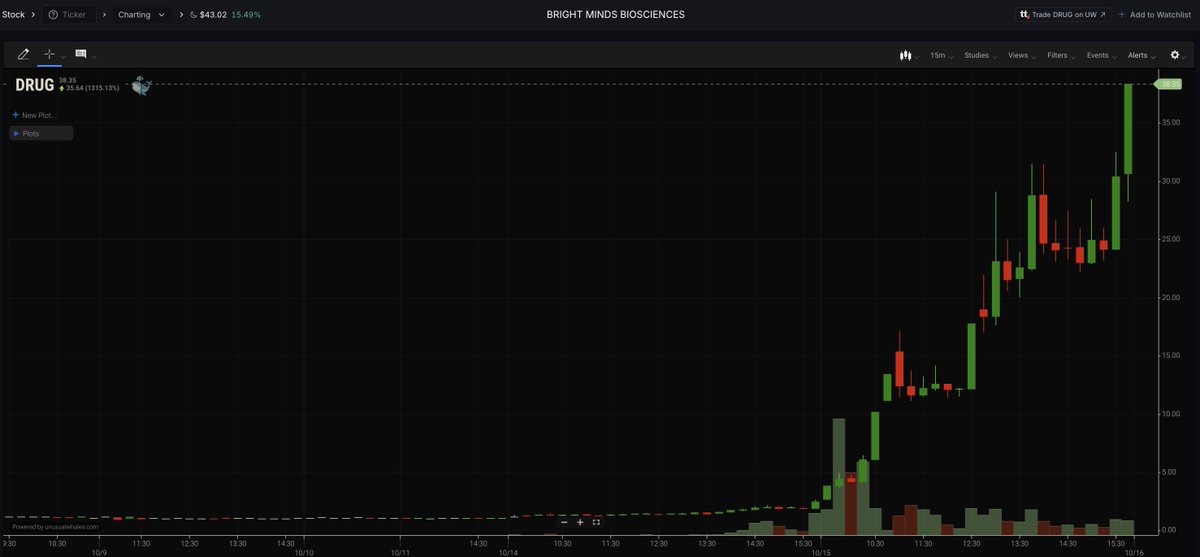Open the 15m timeframe dropdown
The width and height of the screenshot is (1200, 557).
click(941, 55)
